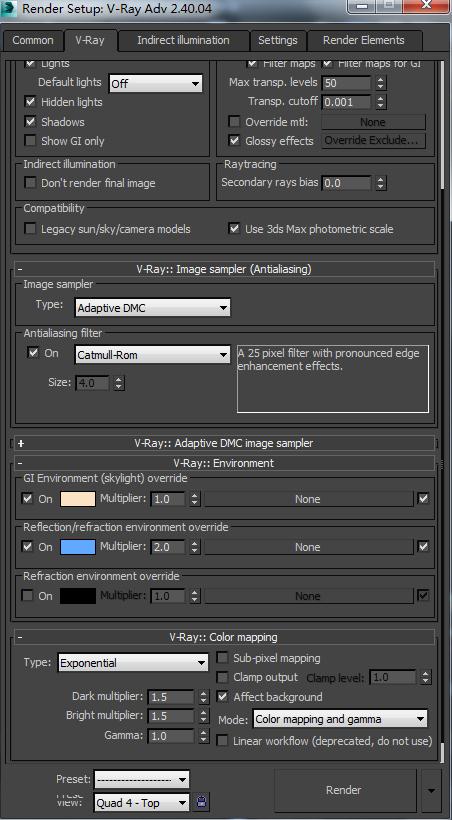
Task: Click the Gamma value field
Action: point(171,736)
